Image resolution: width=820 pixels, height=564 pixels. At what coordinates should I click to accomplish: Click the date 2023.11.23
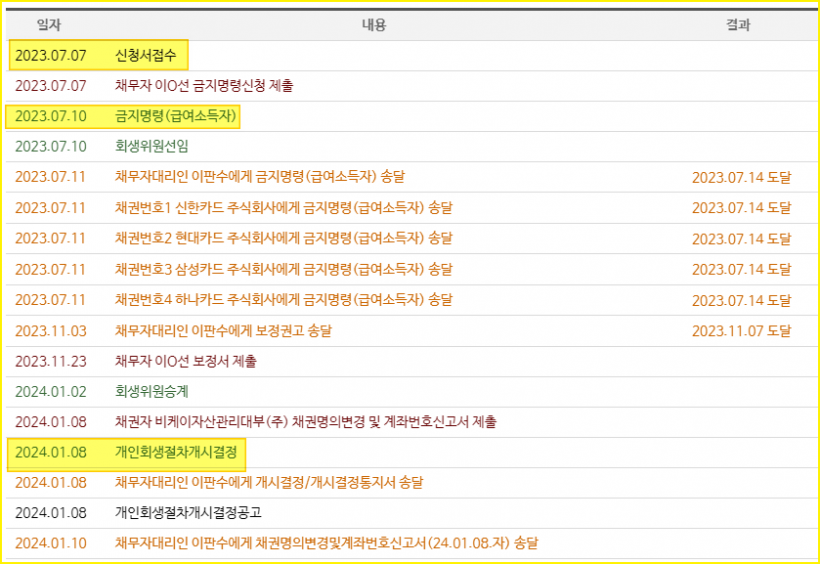tap(51, 361)
